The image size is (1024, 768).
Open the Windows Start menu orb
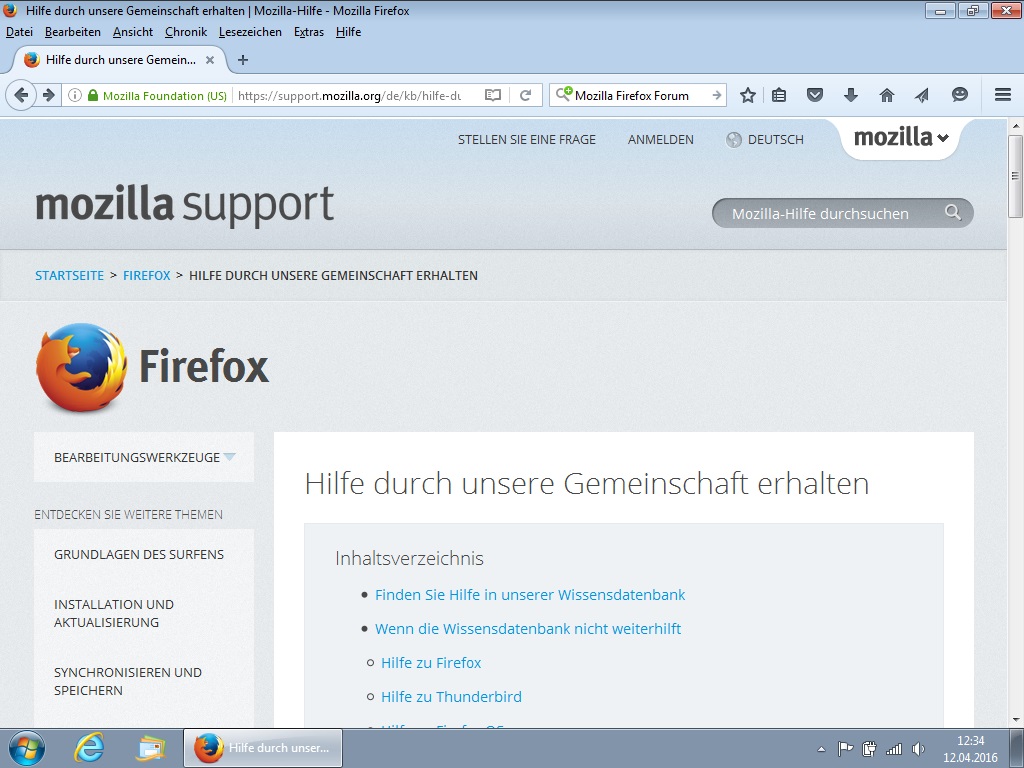pos(27,748)
